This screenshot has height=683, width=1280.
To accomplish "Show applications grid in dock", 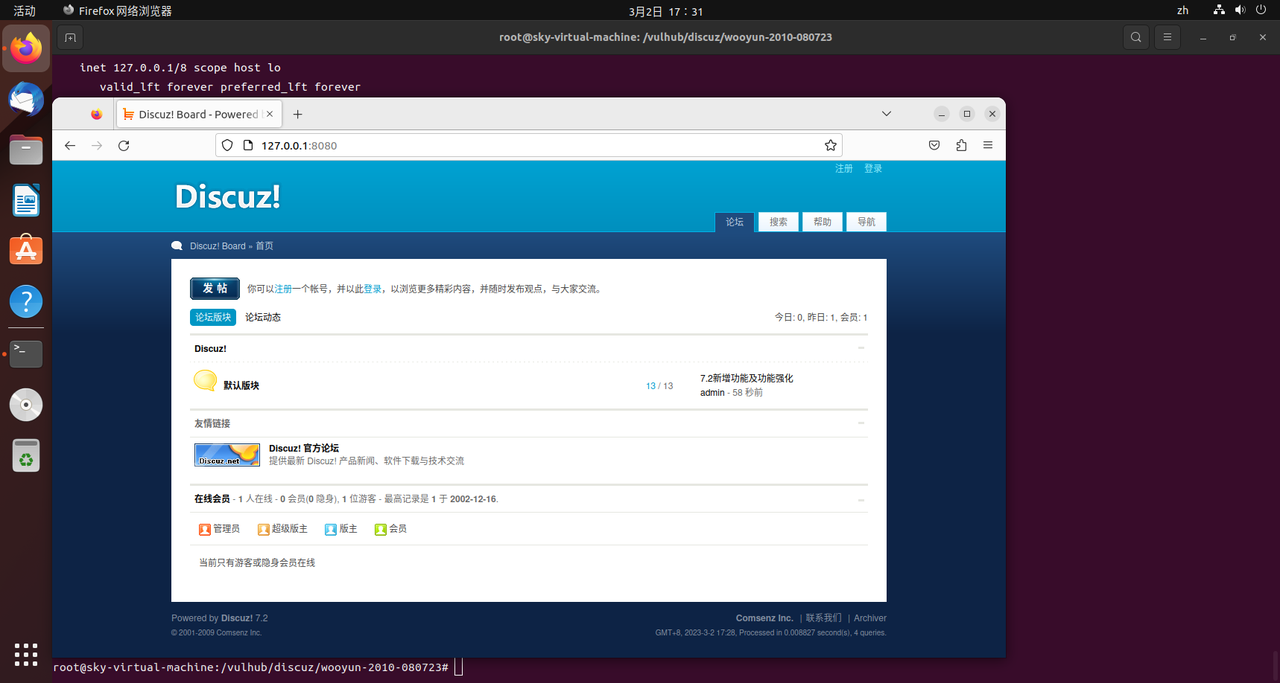I will tap(26, 654).
